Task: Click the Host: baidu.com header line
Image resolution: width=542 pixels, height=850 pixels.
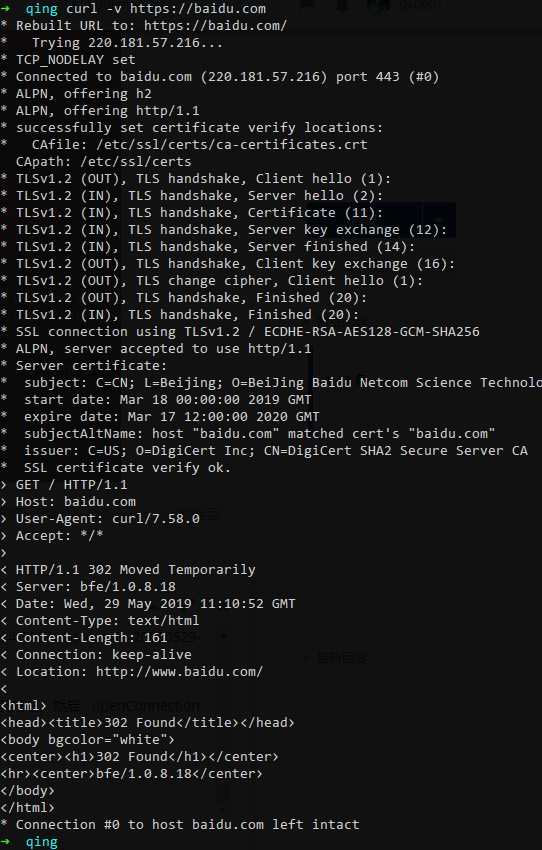Action: 76,501
